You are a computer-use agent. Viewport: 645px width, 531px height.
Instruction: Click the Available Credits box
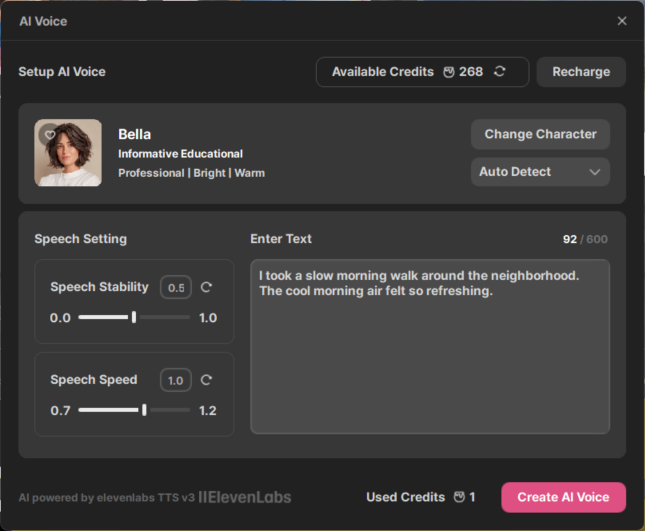422,72
